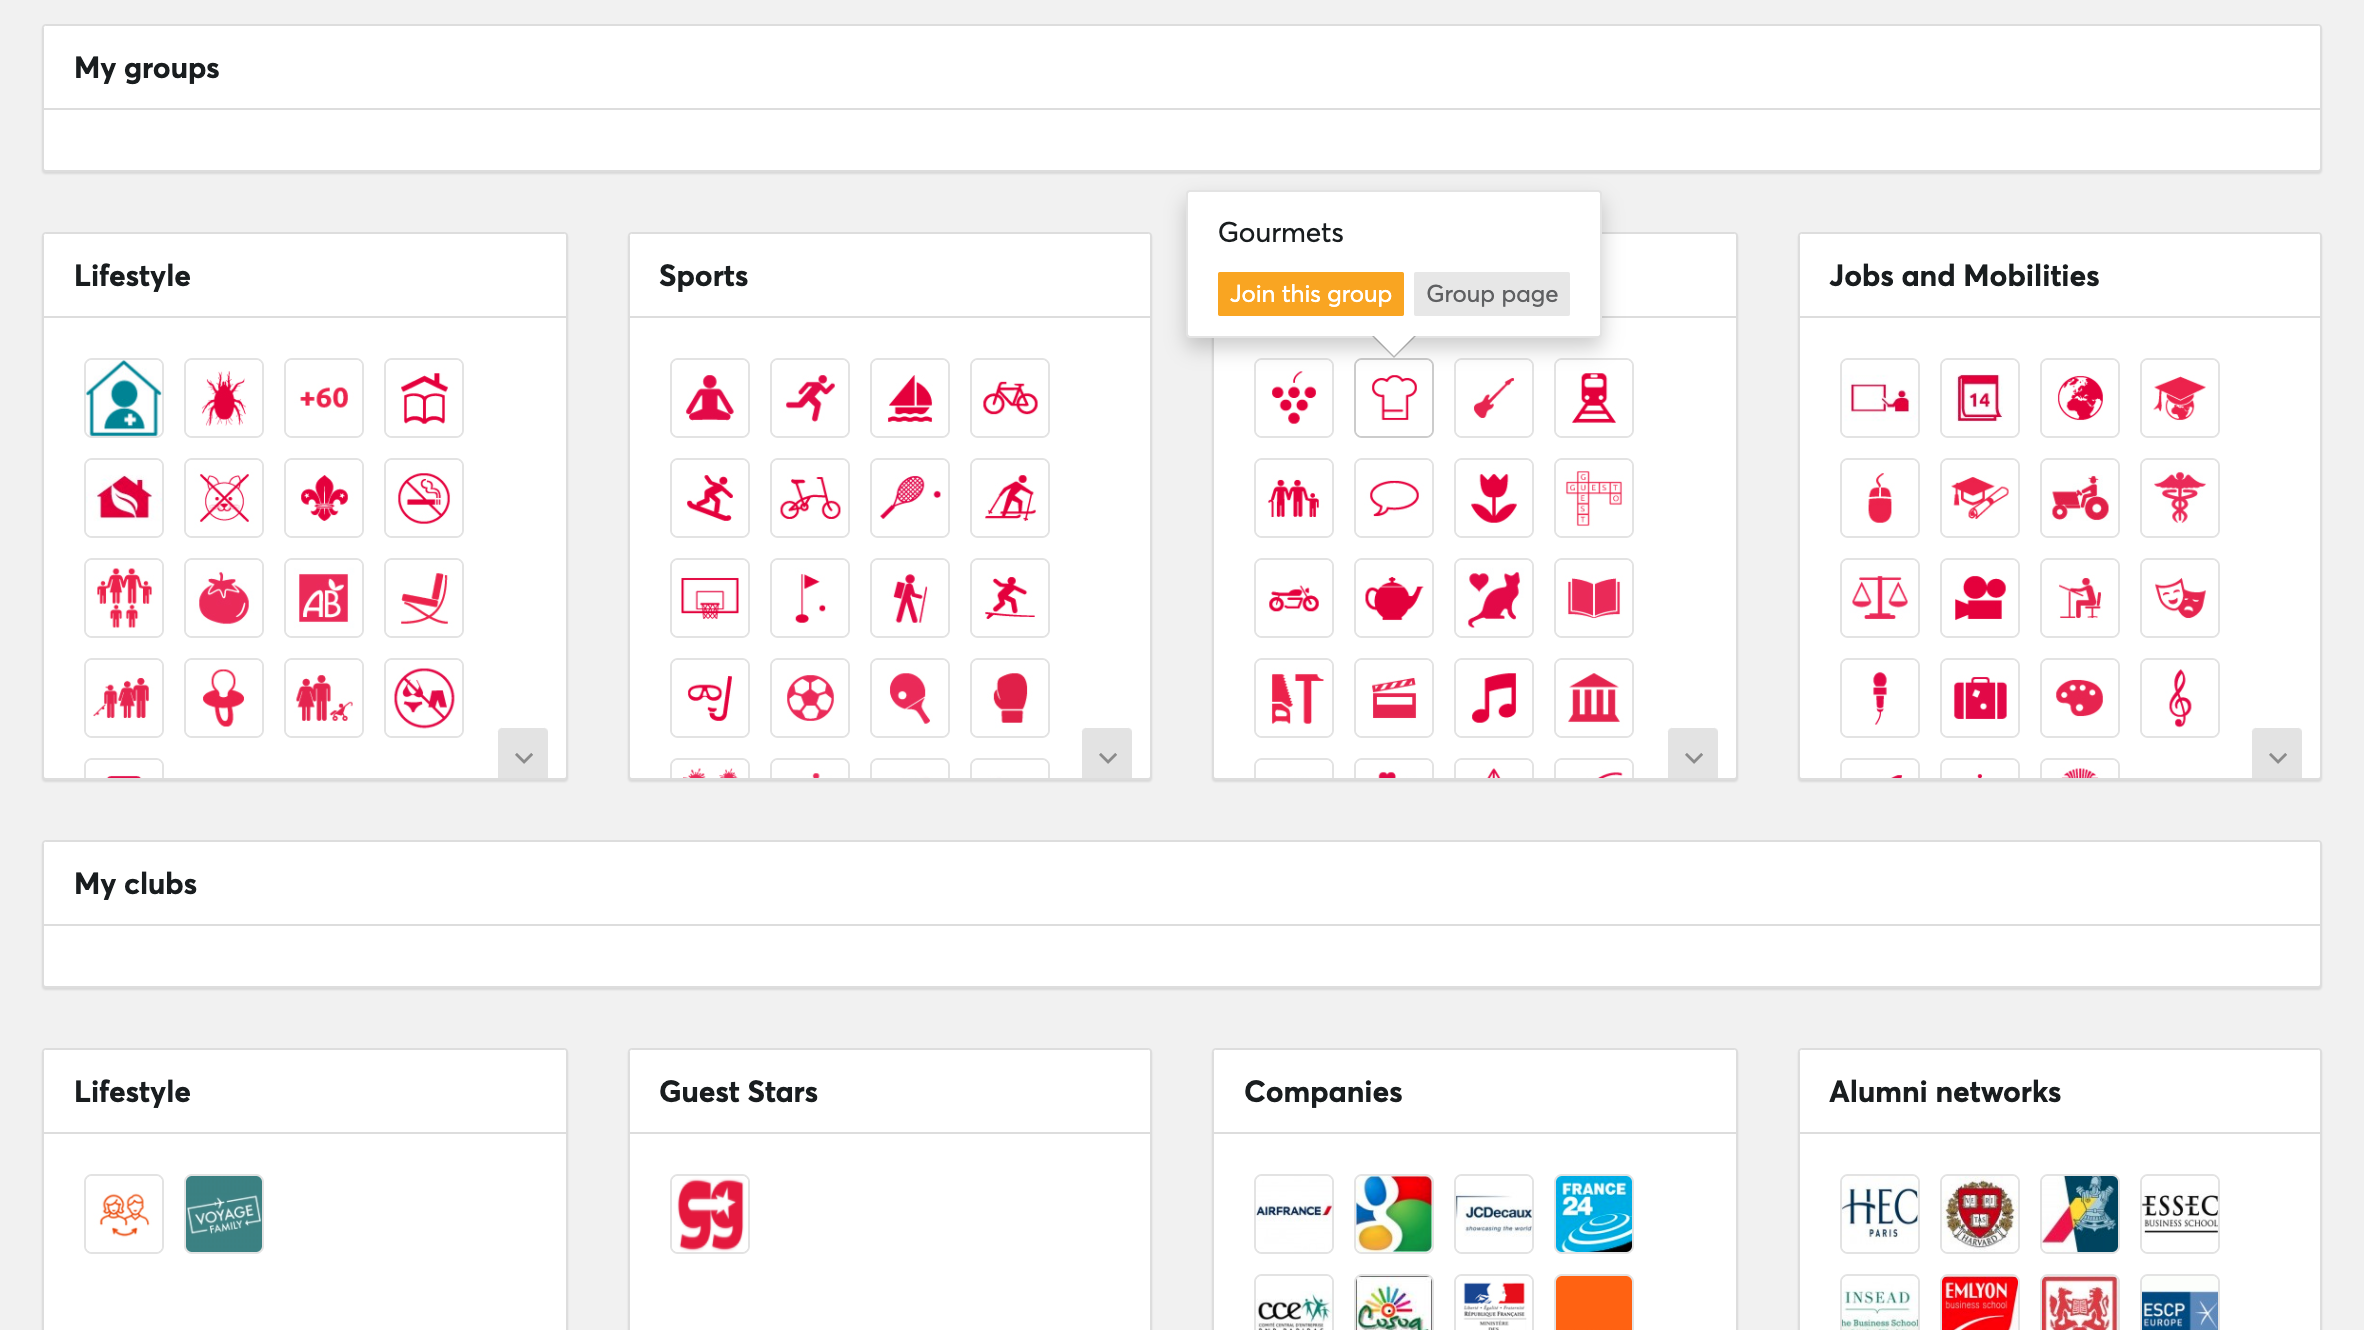Select the golf flag Sports icon
The width and height of the screenshot is (2364, 1330).
pos(810,598)
